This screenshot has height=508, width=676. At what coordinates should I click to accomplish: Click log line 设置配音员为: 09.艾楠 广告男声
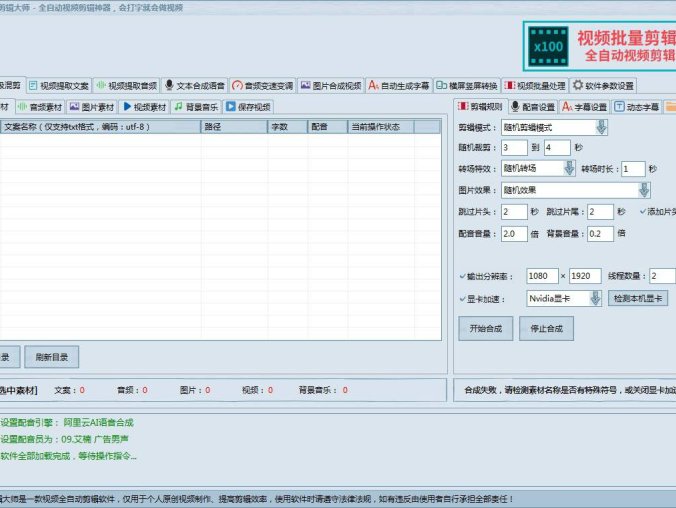(x=64, y=439)
